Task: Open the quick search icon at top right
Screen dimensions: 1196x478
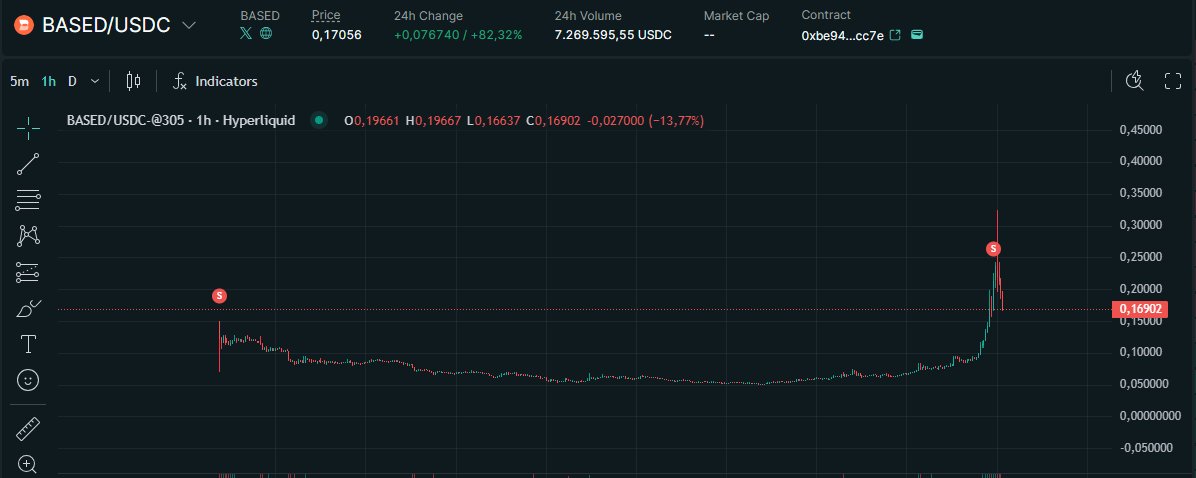Action: coord(1135,81)
